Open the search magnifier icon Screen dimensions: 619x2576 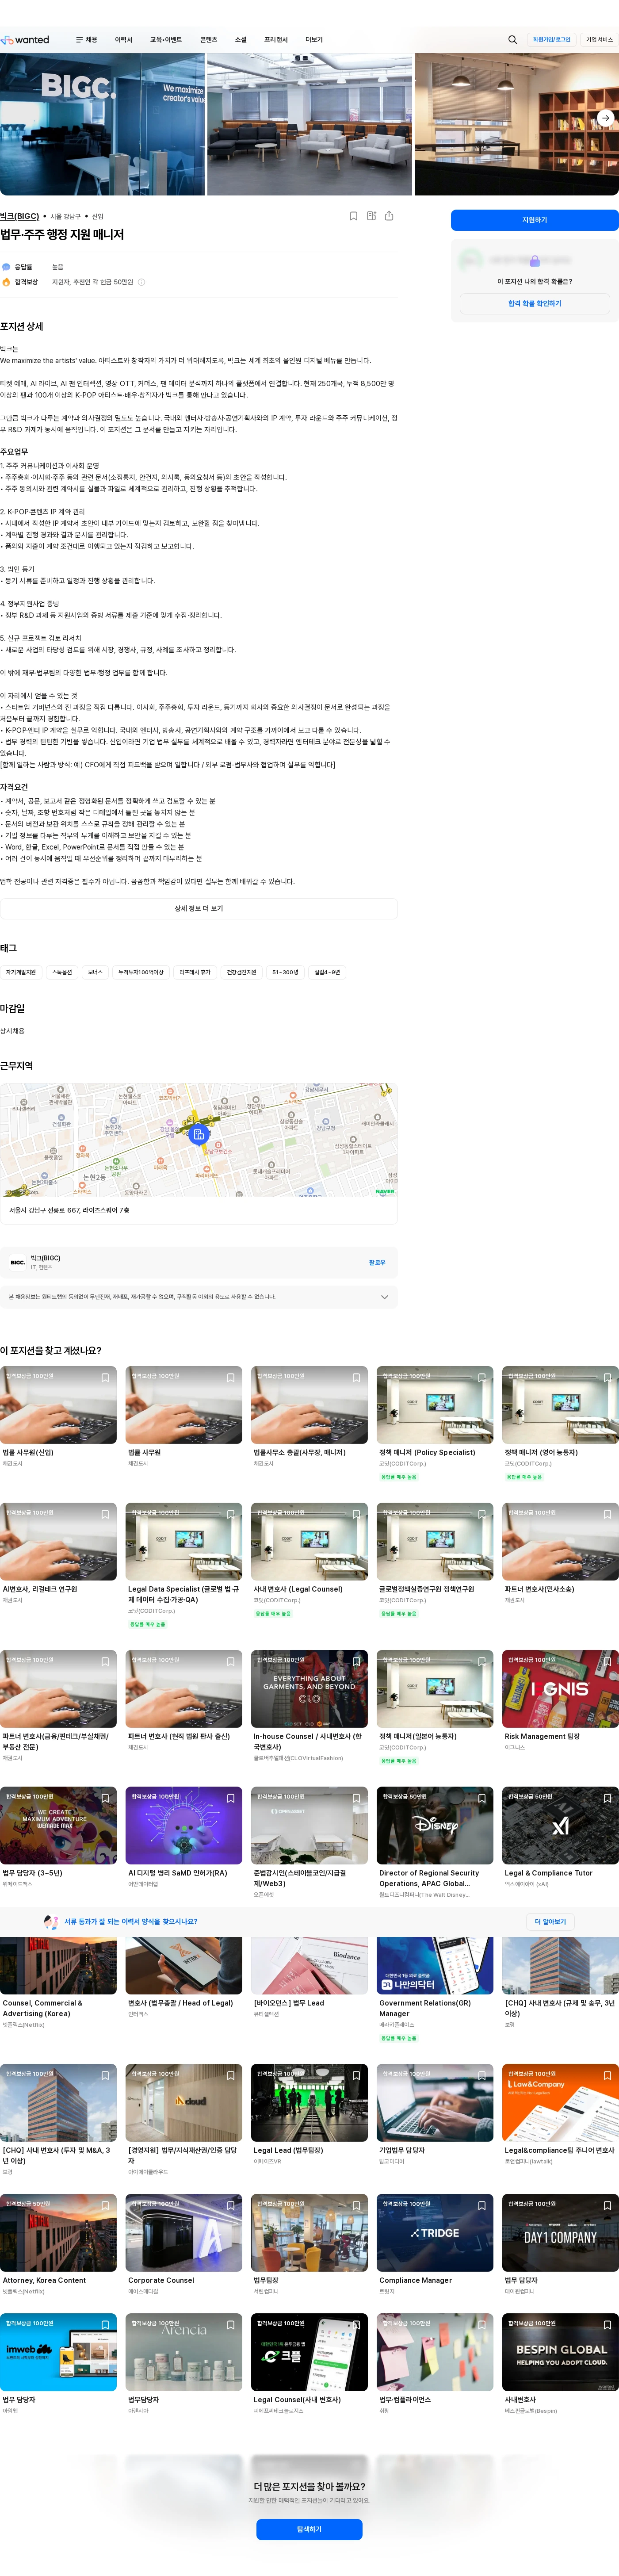(512, 40)
